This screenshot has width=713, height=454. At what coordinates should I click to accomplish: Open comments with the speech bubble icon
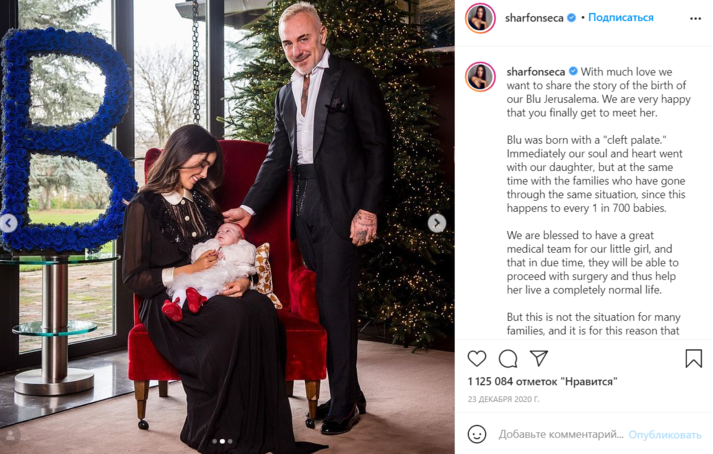point(507,358)
